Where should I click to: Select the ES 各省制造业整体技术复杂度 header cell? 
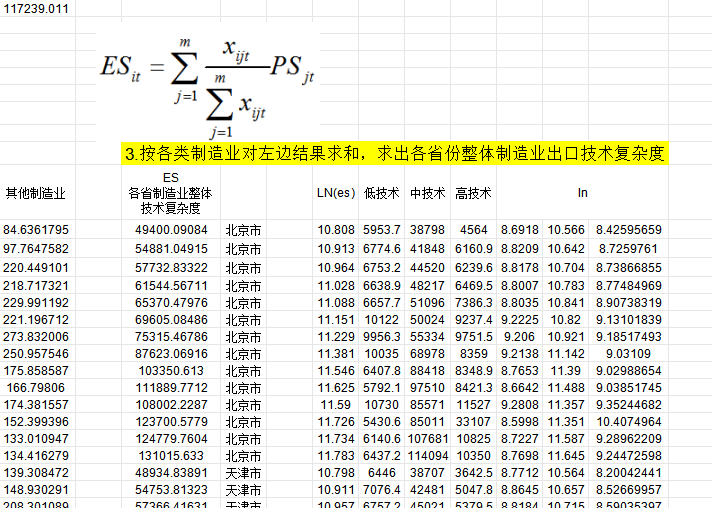coord(170,192)
